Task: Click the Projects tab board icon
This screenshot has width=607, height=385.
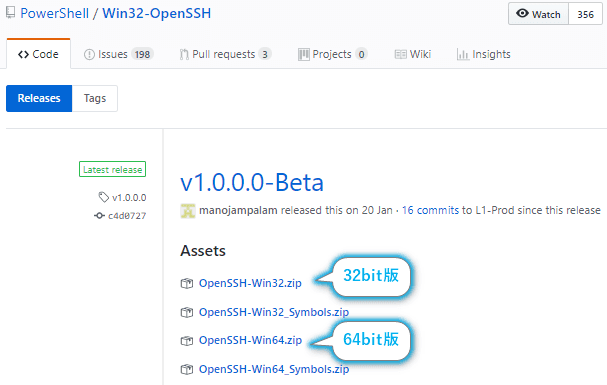Action: click(304, 55)
